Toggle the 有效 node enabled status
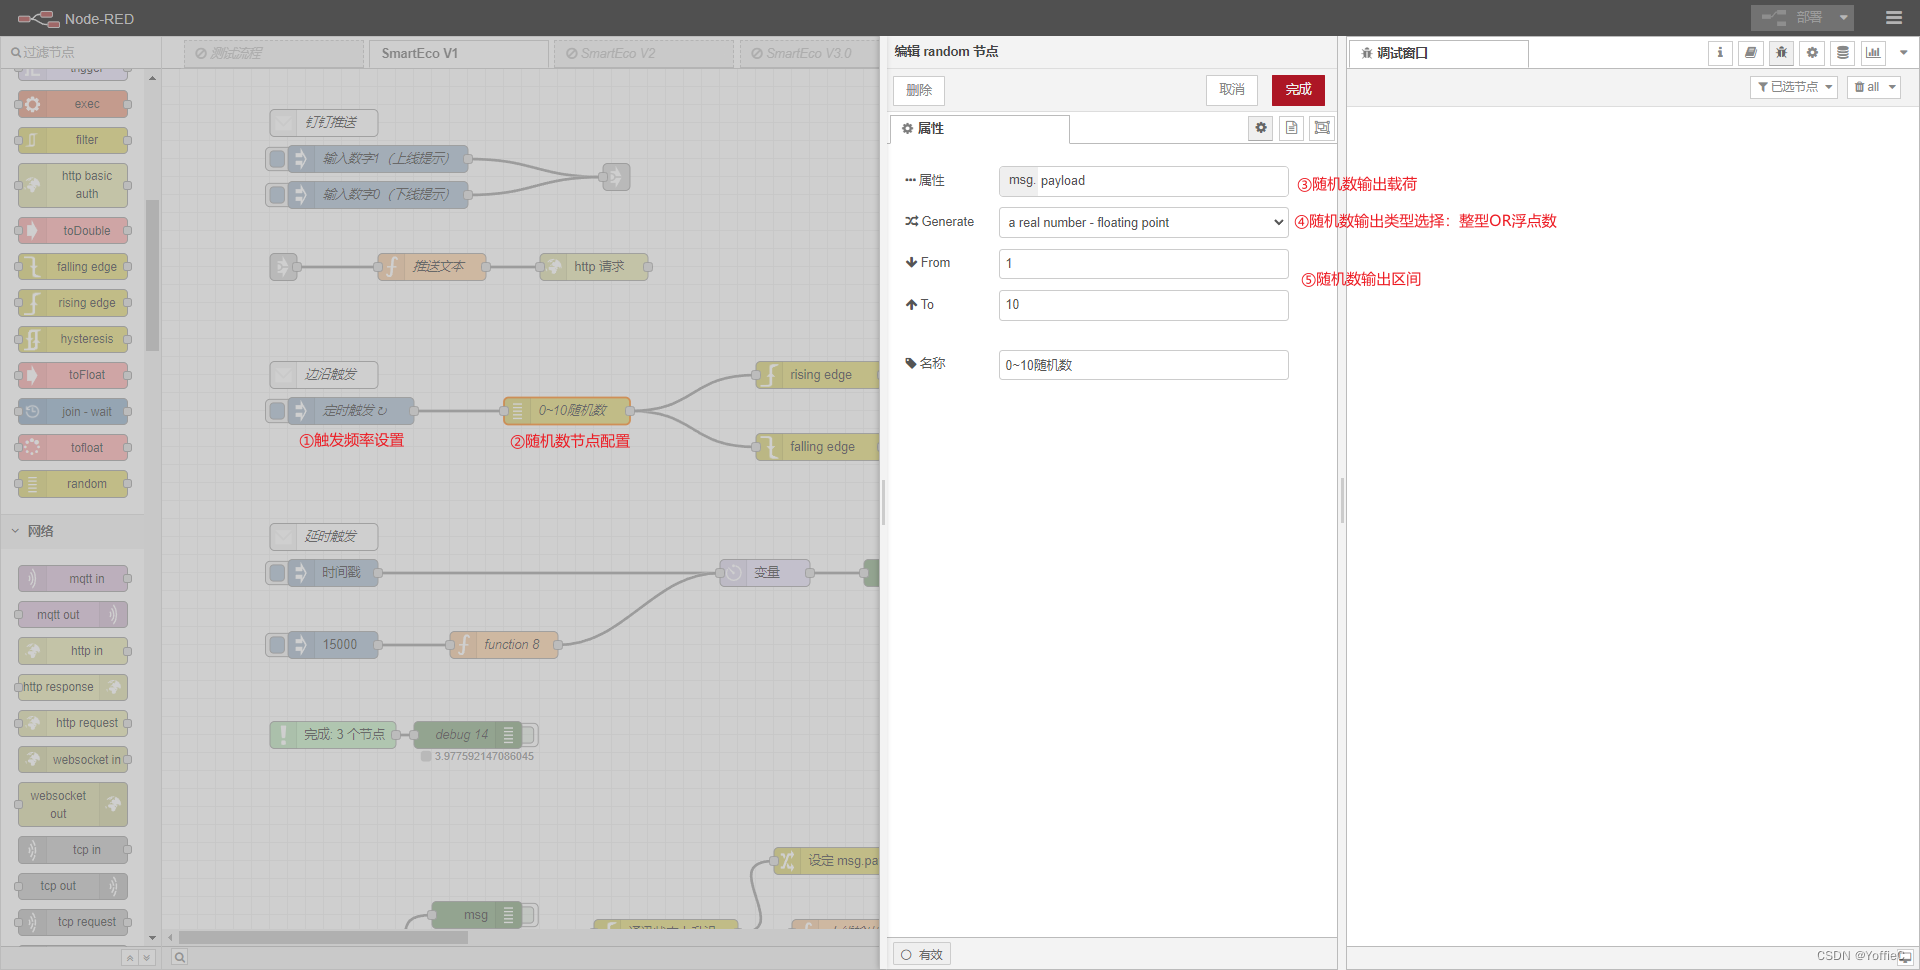This screenshot has width=1920, height=970. click(x=921, y=953)
